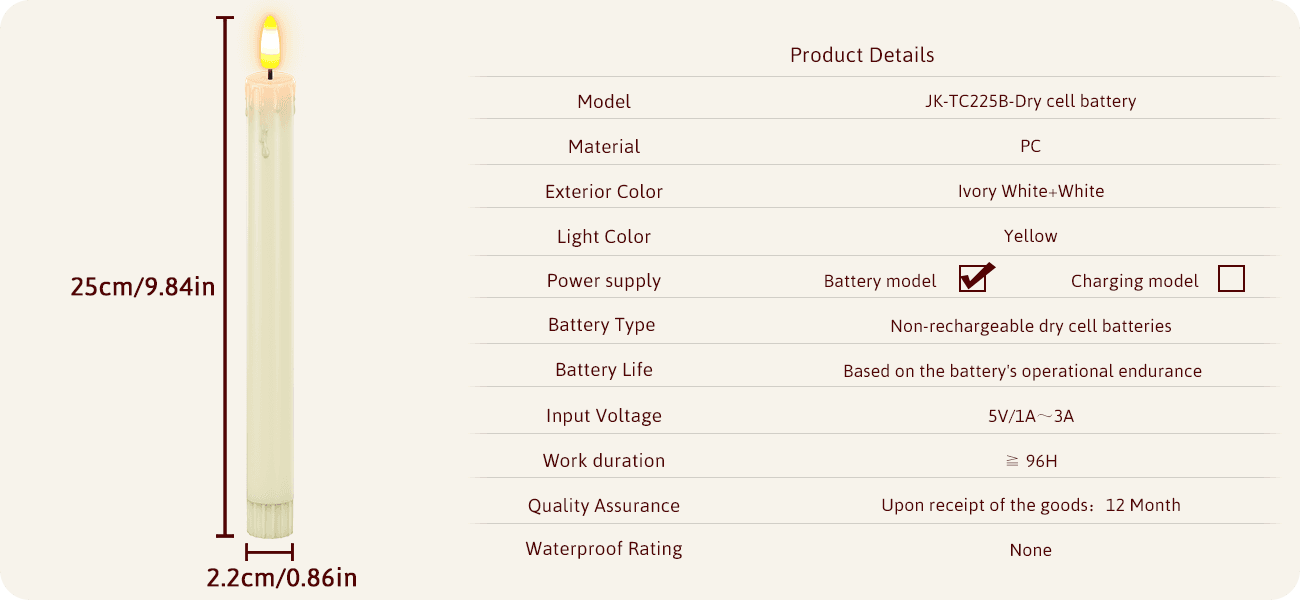Check the Charging model checkbox

[1231, 279]
